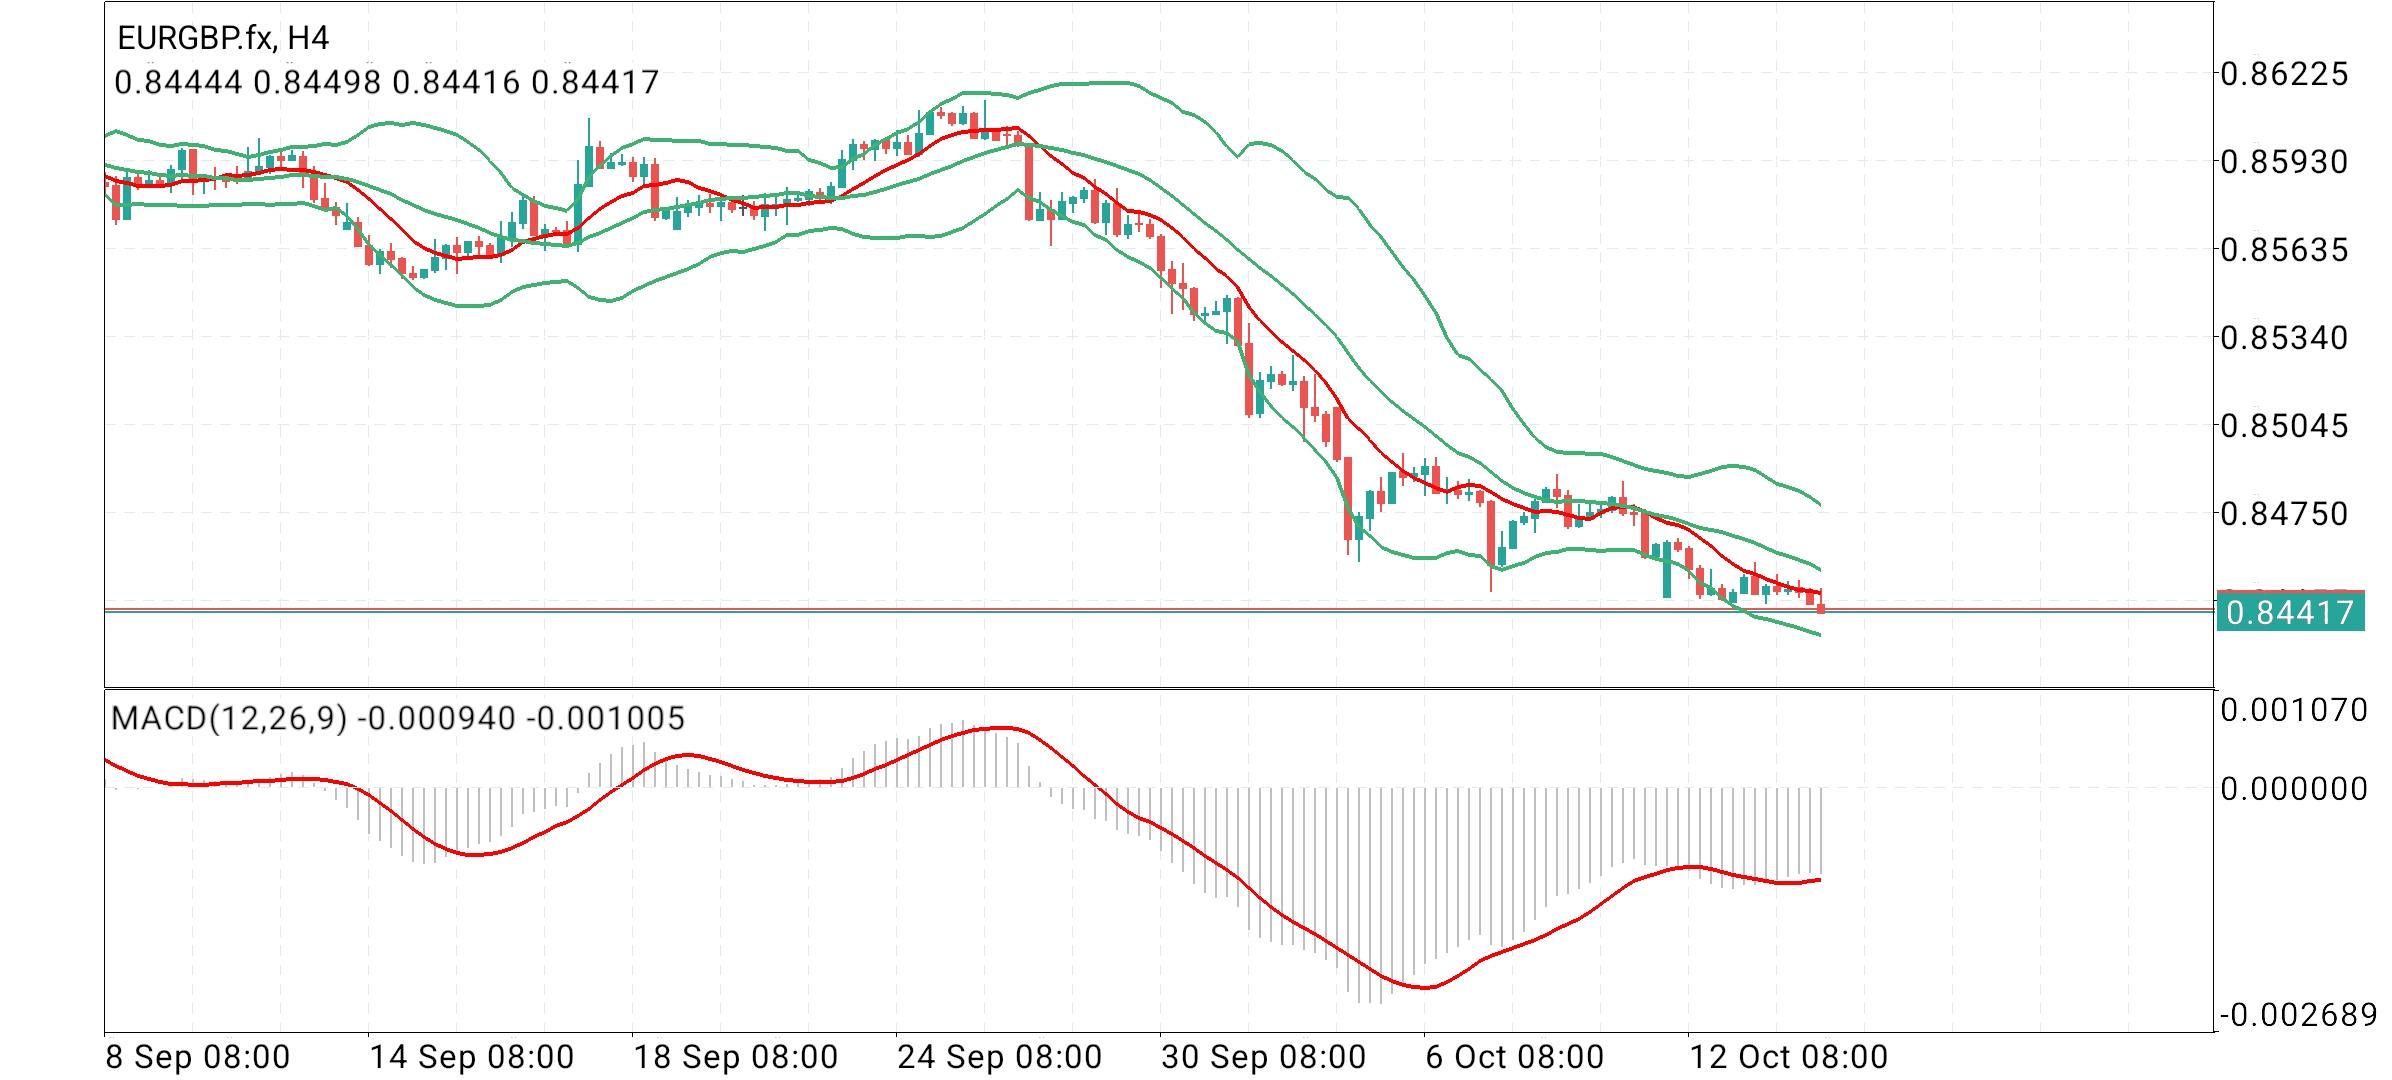
Task: Select price level 0.85635 on the axis
Action: point(2284,249)
